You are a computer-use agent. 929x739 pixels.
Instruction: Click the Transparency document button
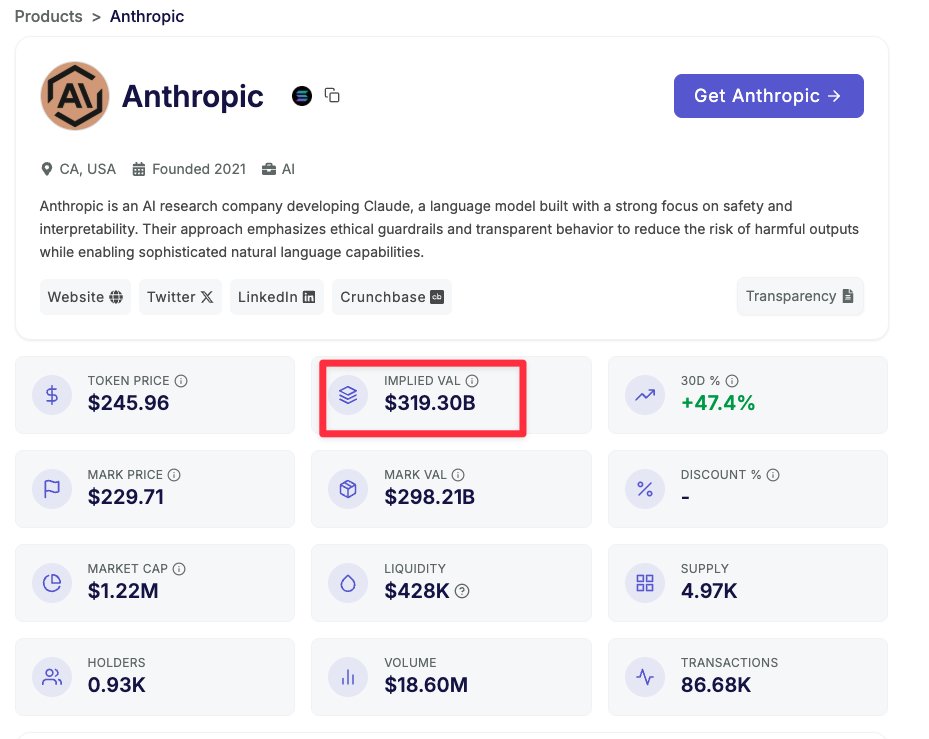coord(800,296)
